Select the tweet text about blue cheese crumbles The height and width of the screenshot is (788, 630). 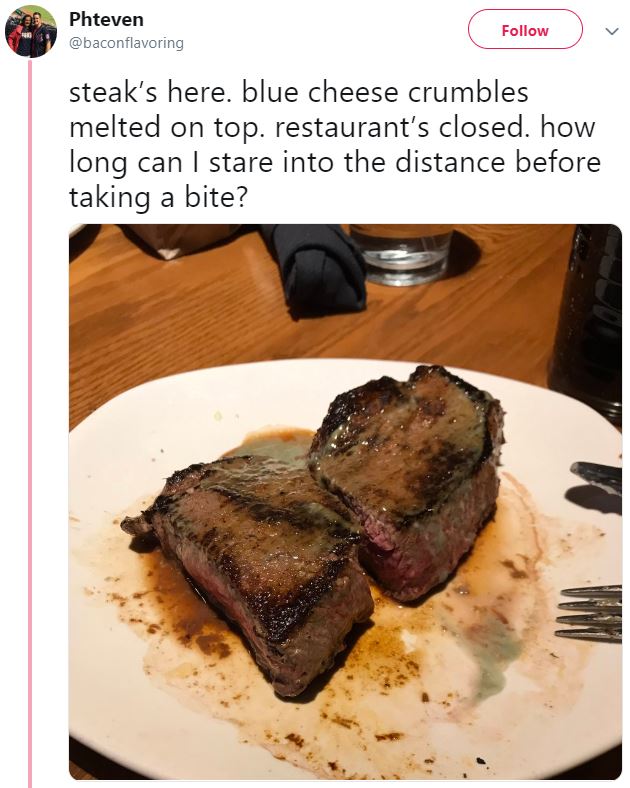[x=335, y=145]
